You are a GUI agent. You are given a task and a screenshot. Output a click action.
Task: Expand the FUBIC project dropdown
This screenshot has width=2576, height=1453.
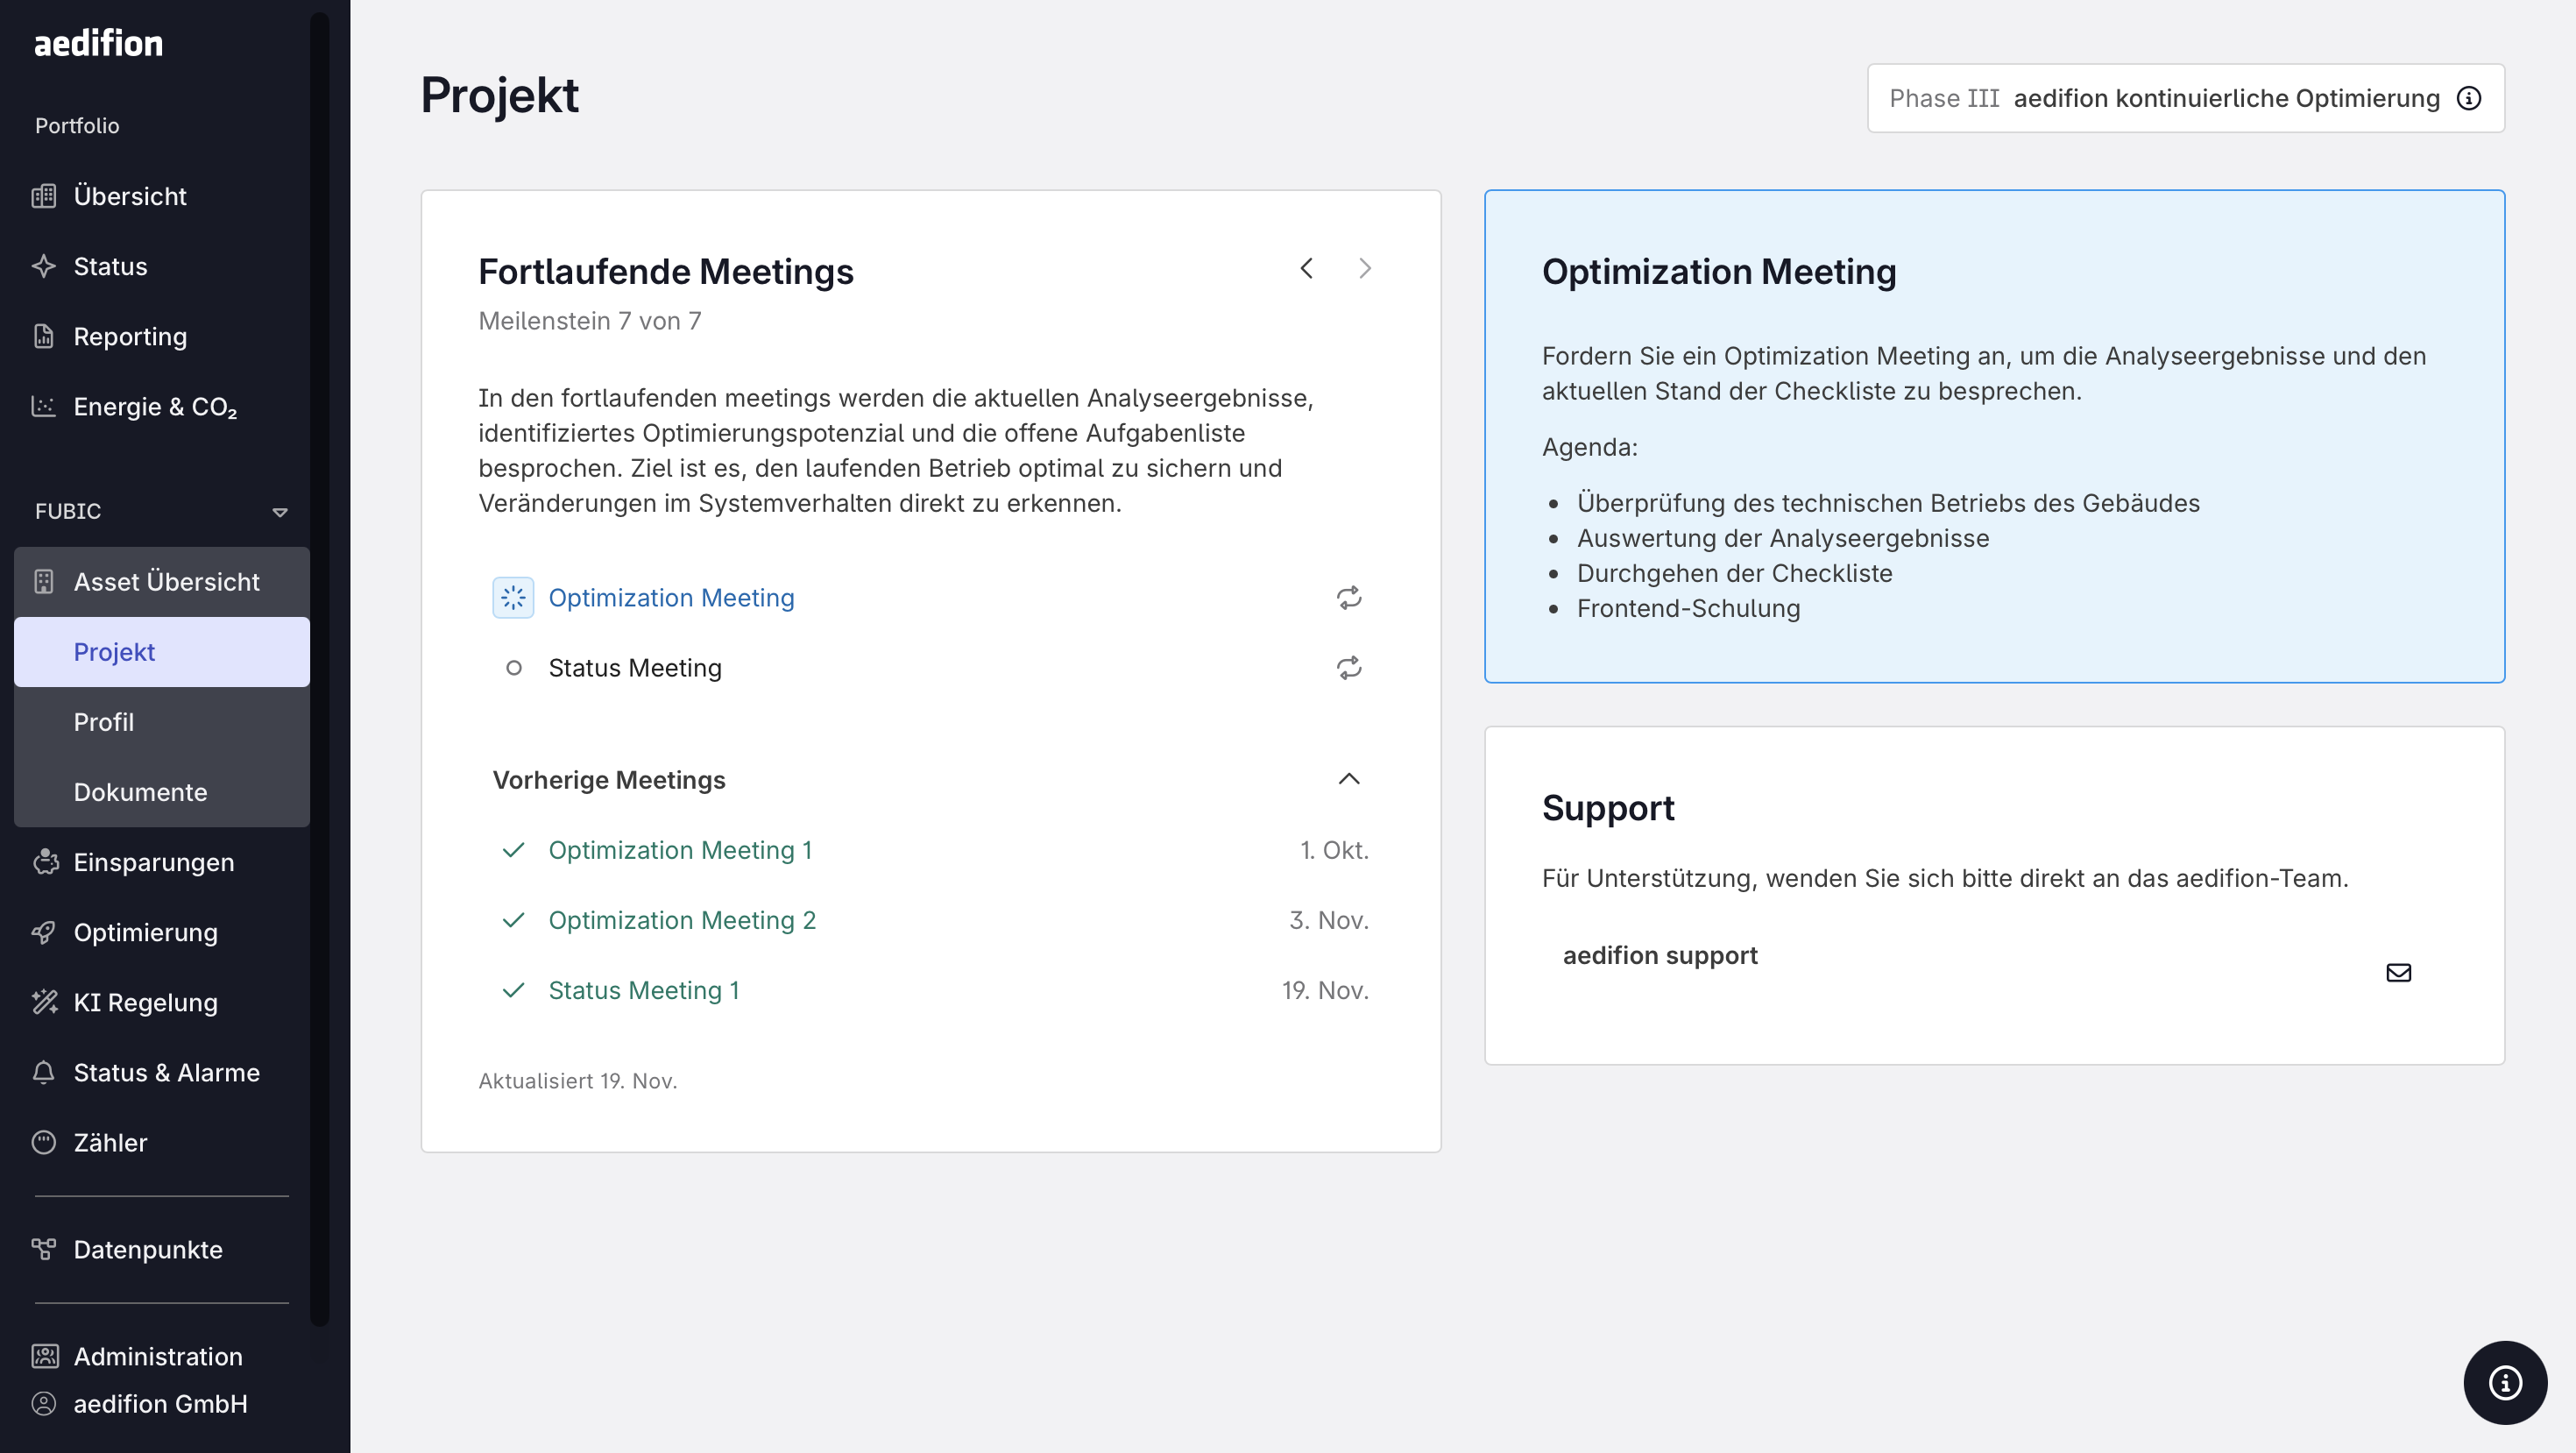(x=280, y=512)
